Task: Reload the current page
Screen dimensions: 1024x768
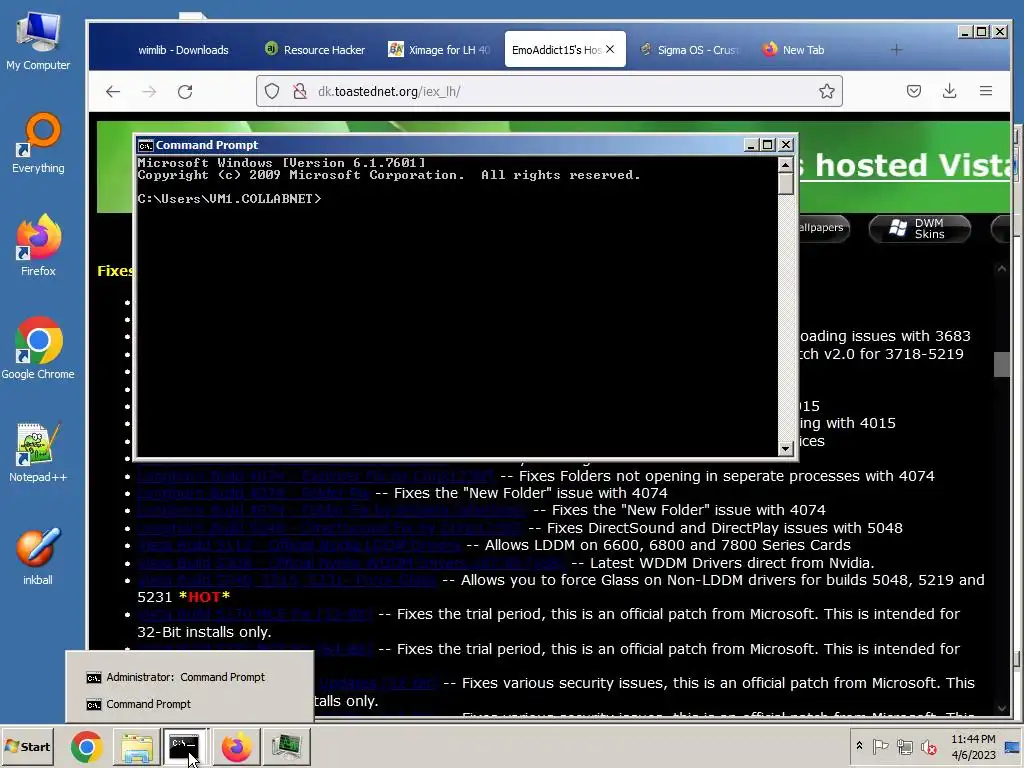Action: [185, 91]
